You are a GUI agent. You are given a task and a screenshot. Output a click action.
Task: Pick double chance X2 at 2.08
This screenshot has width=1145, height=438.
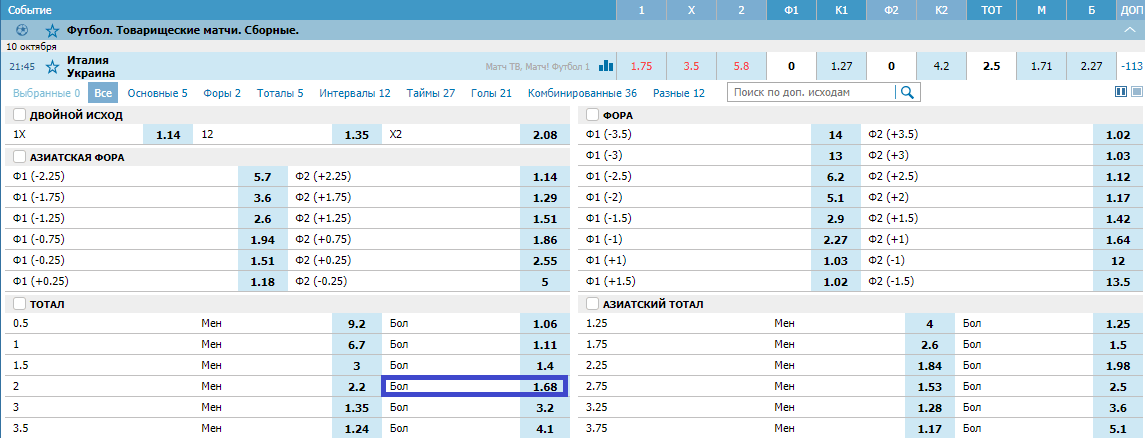545,135
